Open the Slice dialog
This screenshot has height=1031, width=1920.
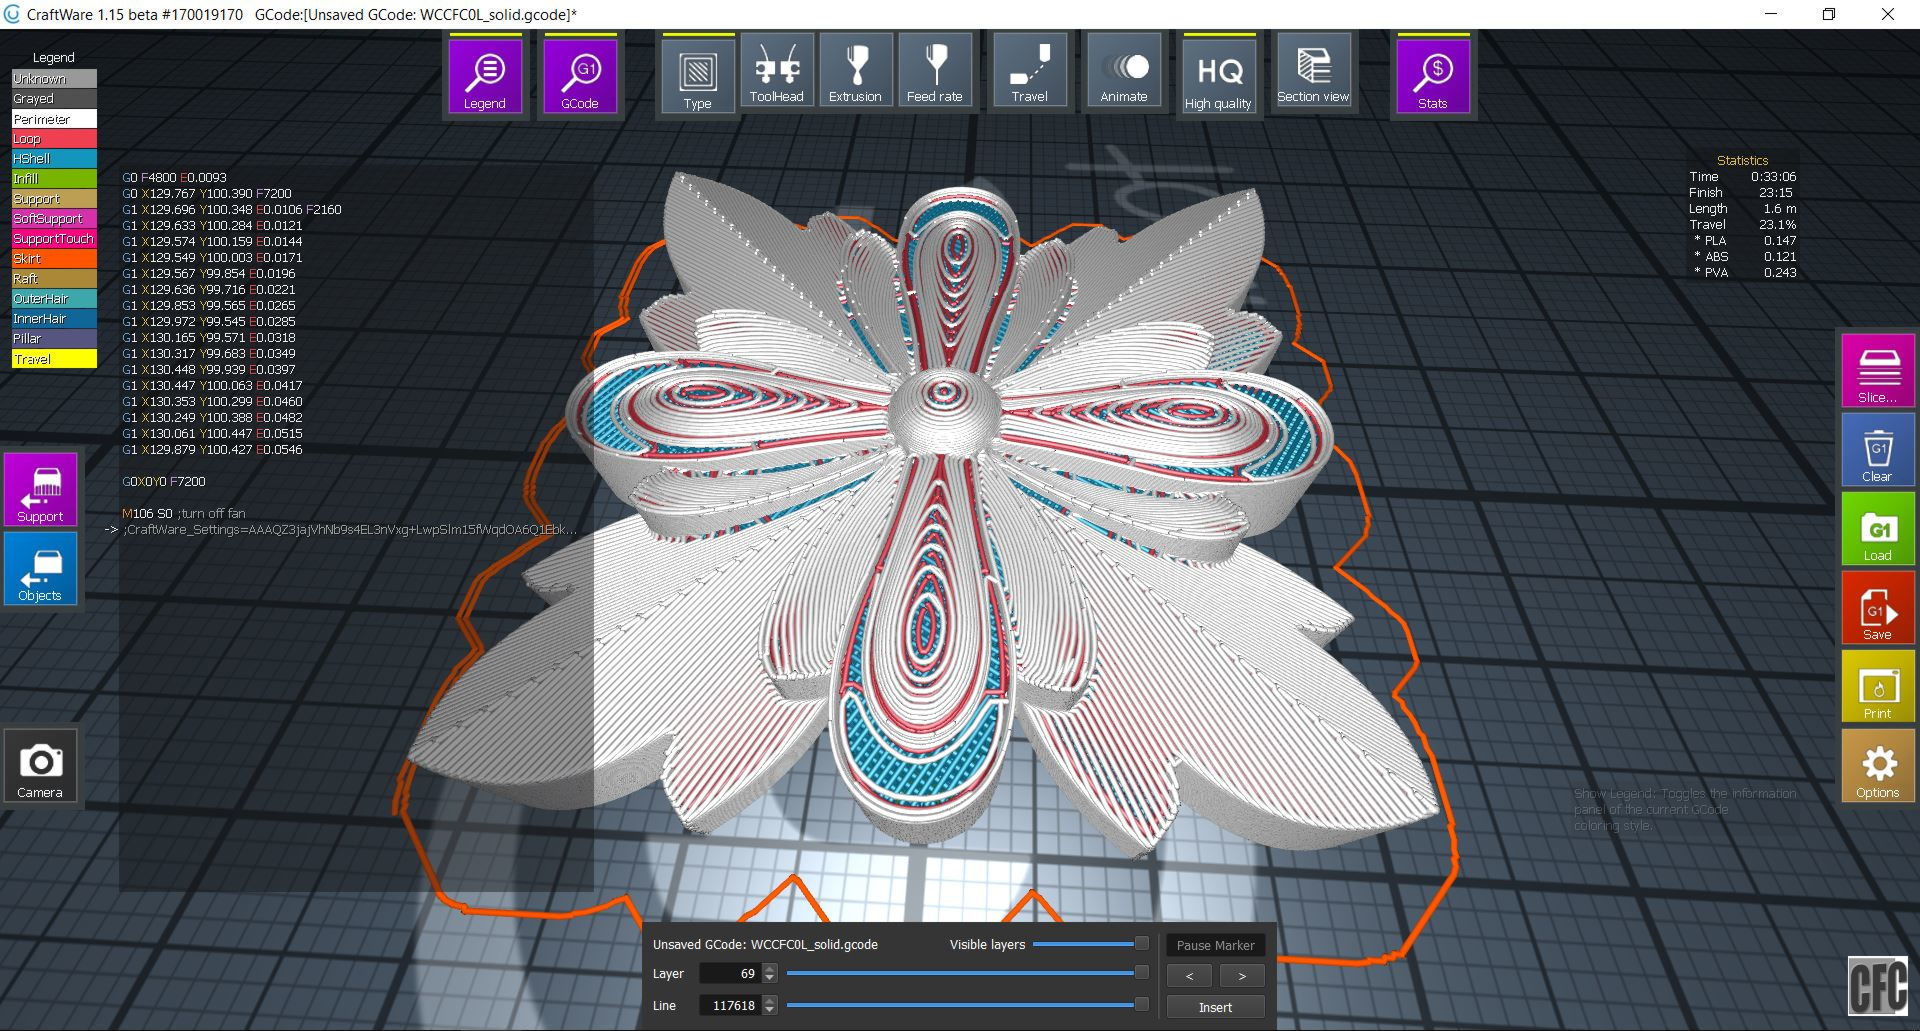tap(1878, 371)
